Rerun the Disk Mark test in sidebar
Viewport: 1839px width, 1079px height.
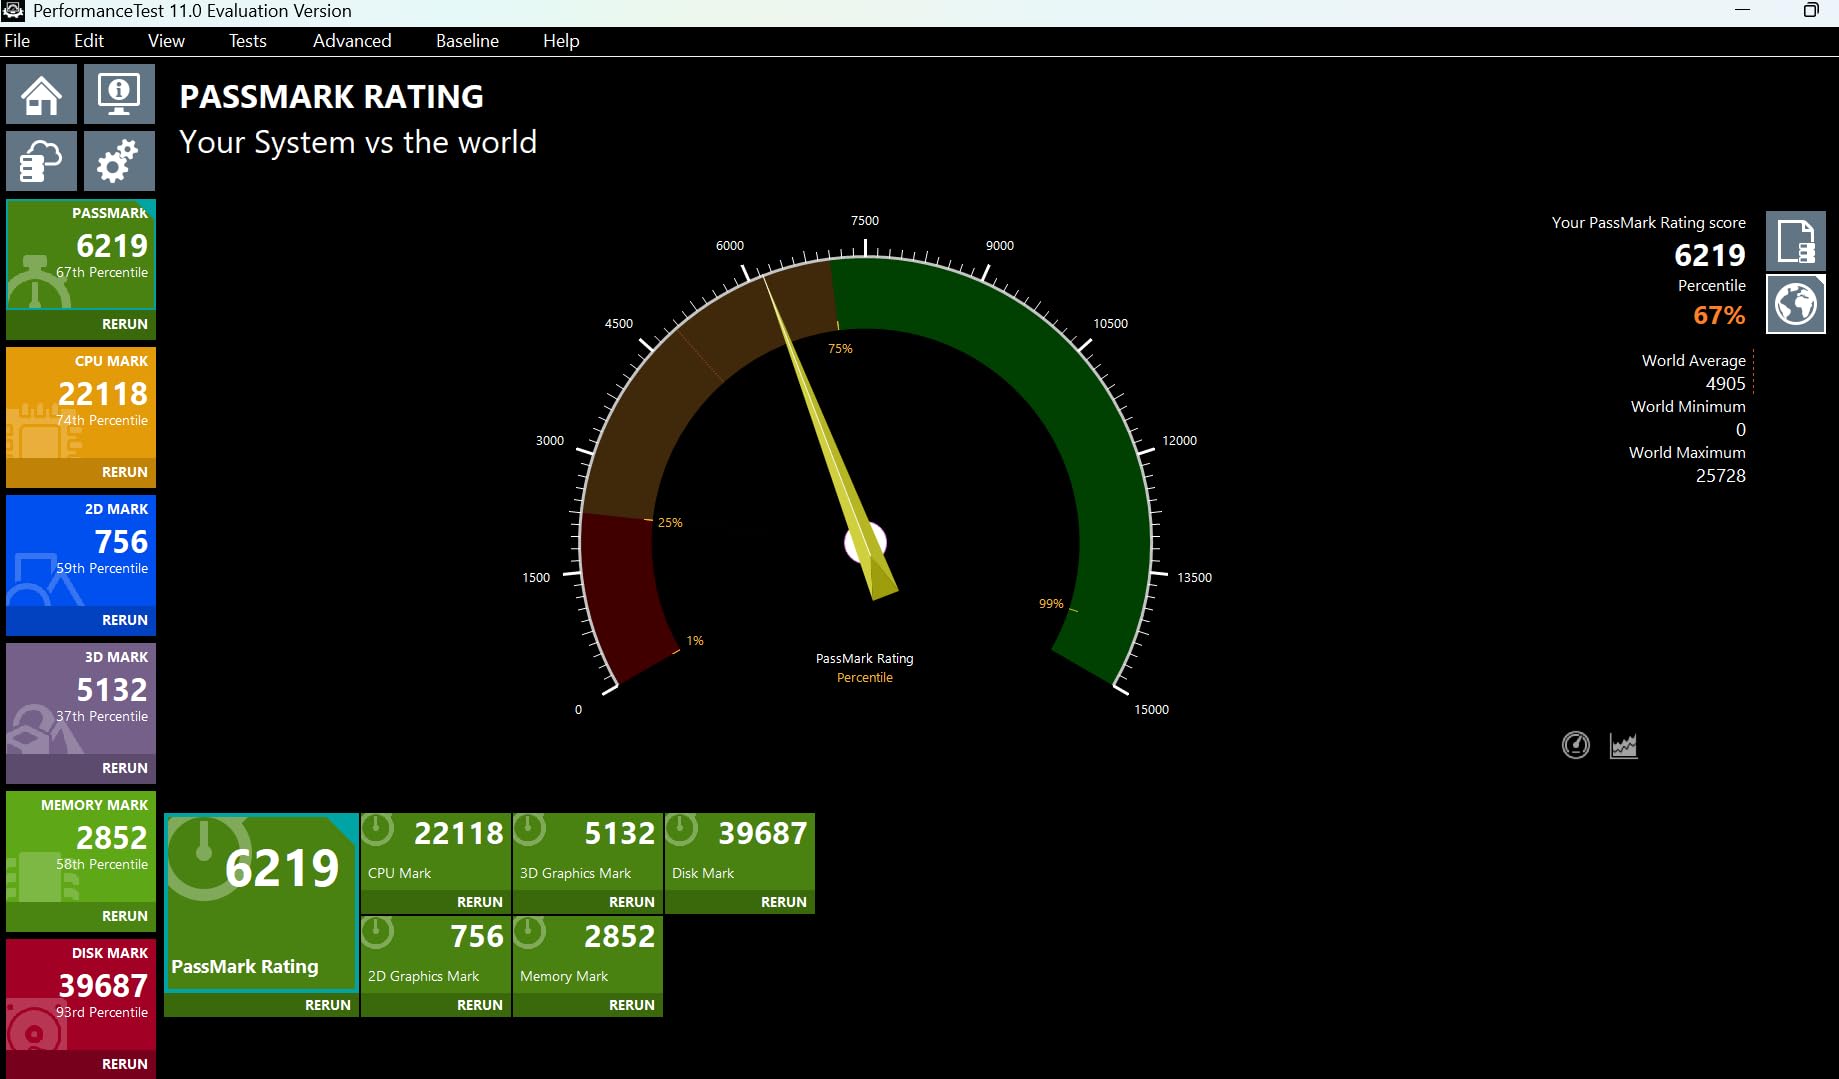(81, 1064)
